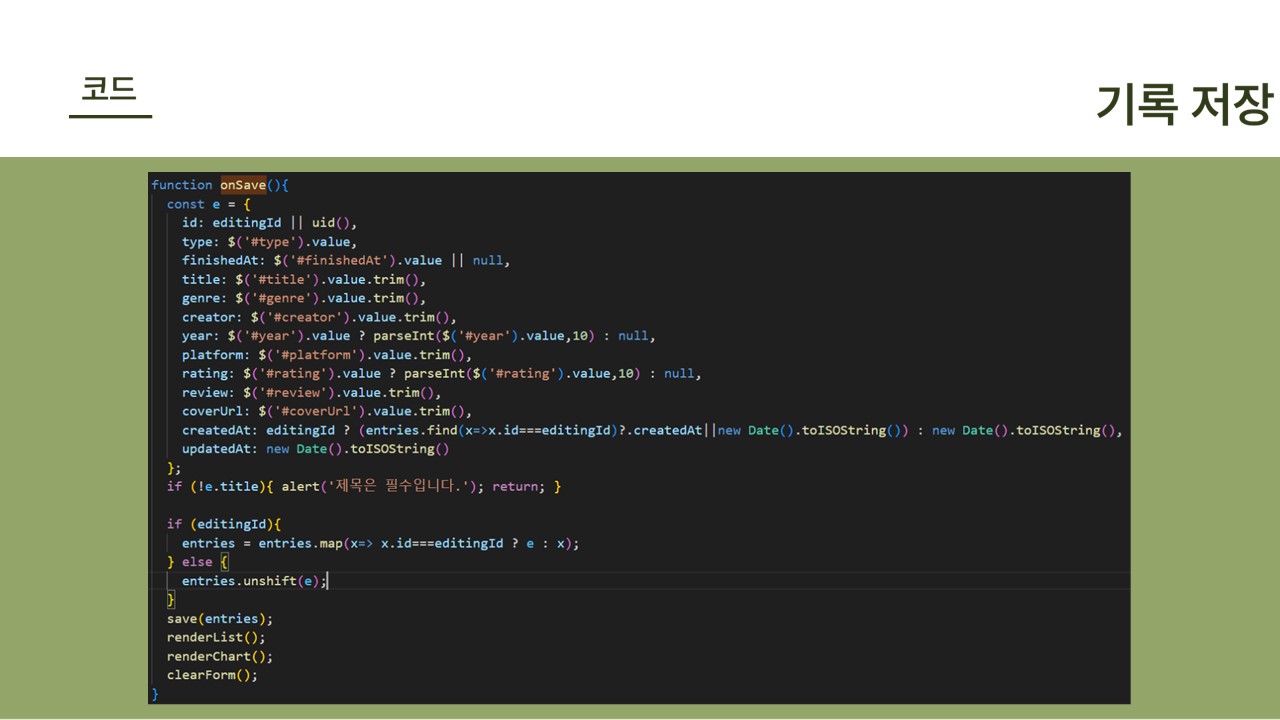Click the renderList(); call

216,637
